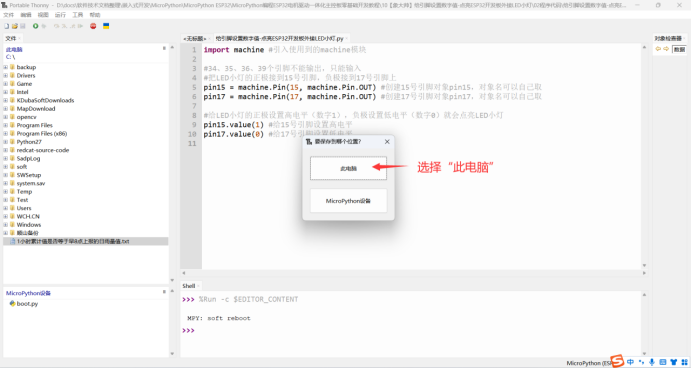Open the 工具 menu
The image size is (692, 368).
[77, 15]
